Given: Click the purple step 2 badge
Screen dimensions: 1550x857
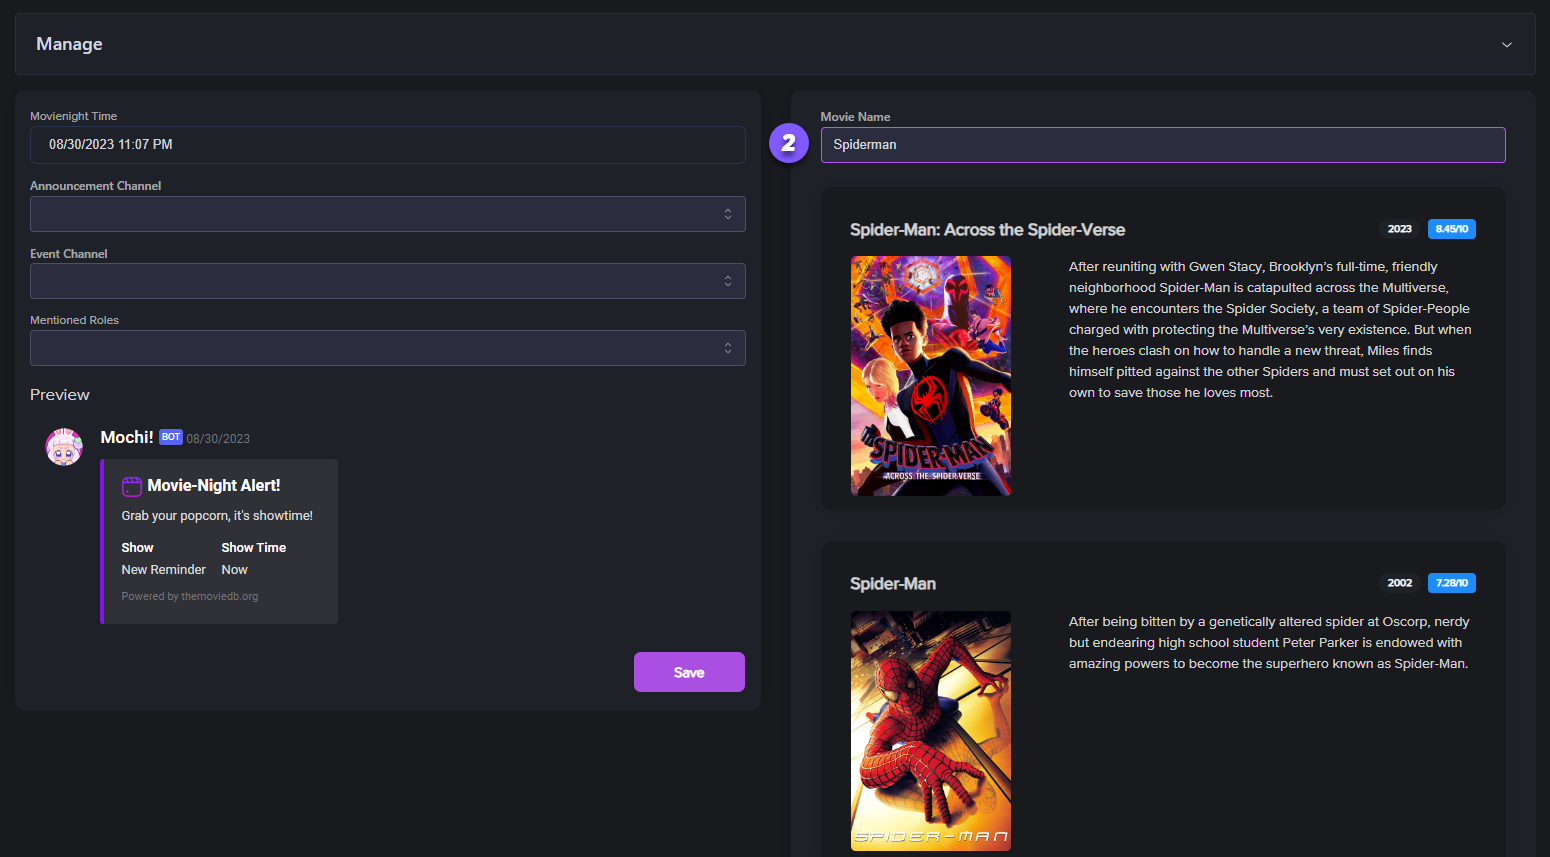Looking at the screenshot, I should click(x=788, y=144).
